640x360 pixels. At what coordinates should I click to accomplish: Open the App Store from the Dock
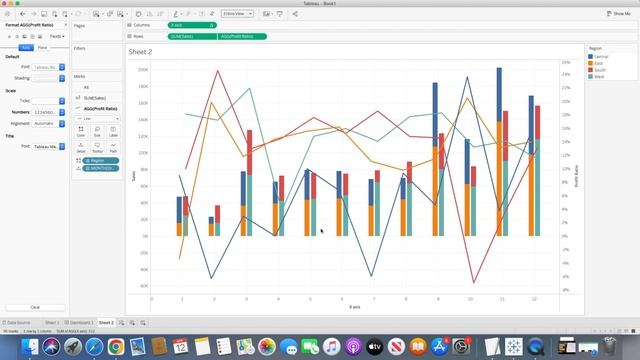click(x=439, y=347)
